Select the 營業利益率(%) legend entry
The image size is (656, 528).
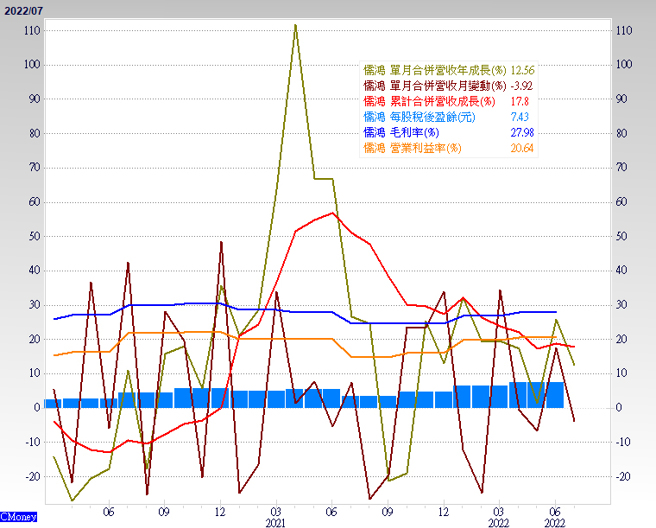(413, 148)
